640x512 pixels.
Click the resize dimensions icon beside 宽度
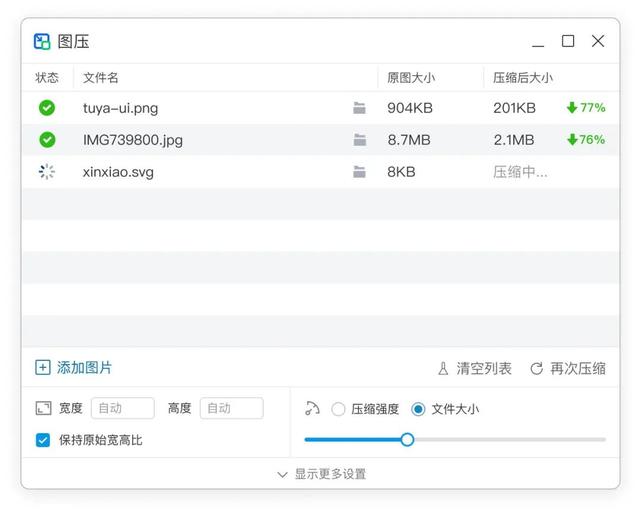pos(43,408)
